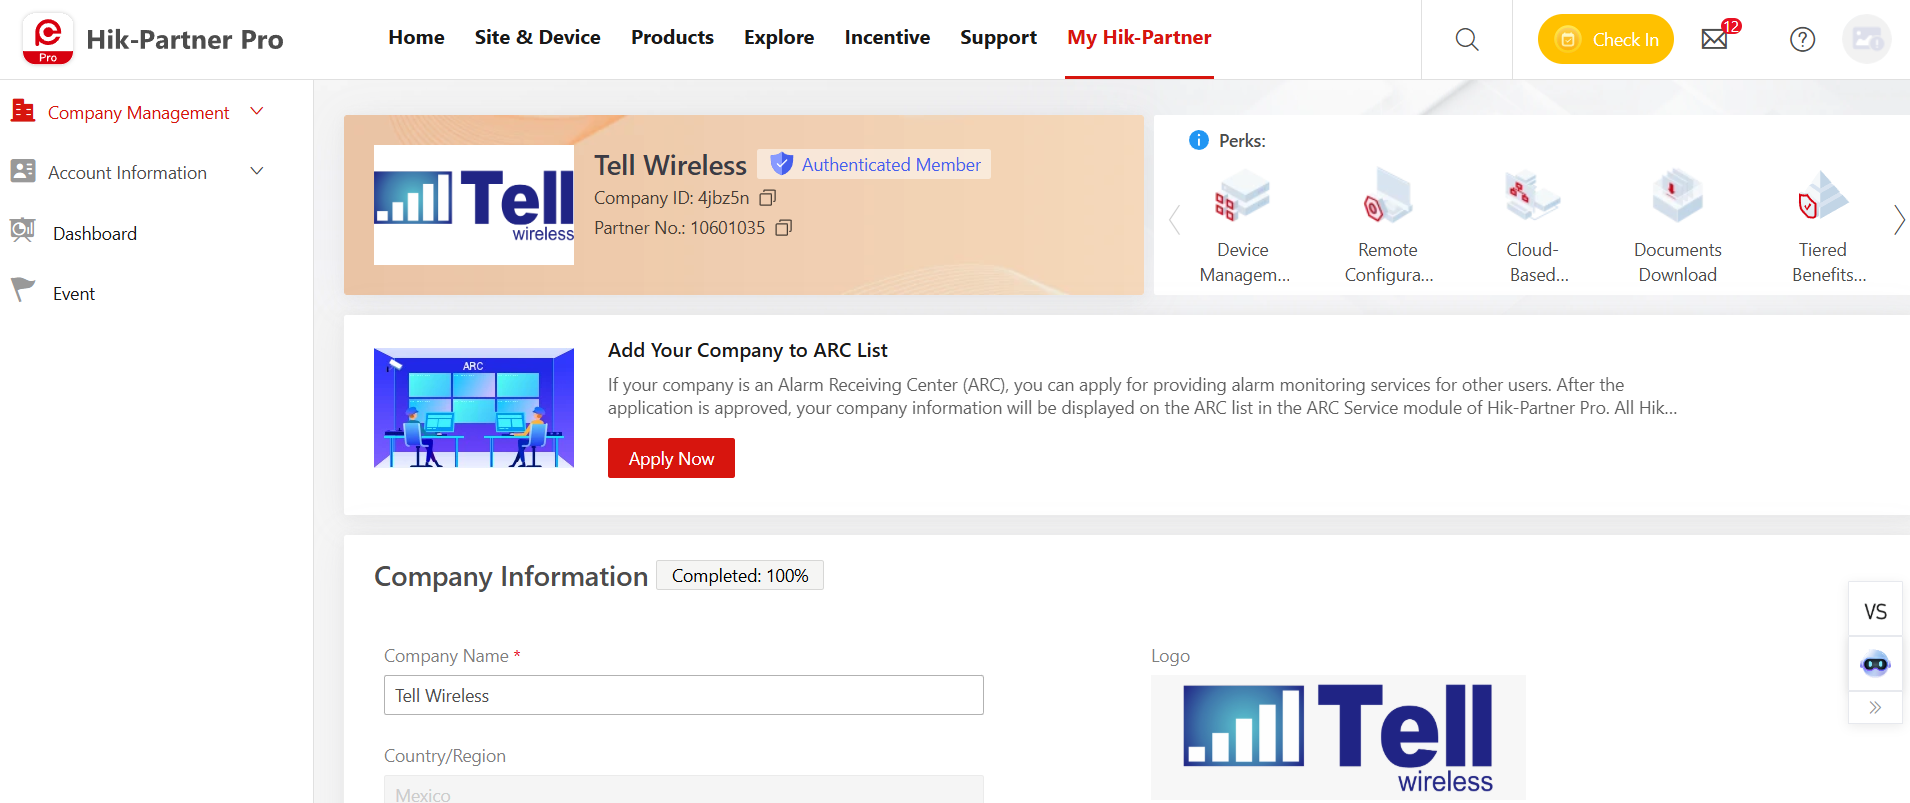The width and height of the screenshot is (1910, 803).
Task: Open the search magnifier icon
Action: click(x=1467, y=39)
